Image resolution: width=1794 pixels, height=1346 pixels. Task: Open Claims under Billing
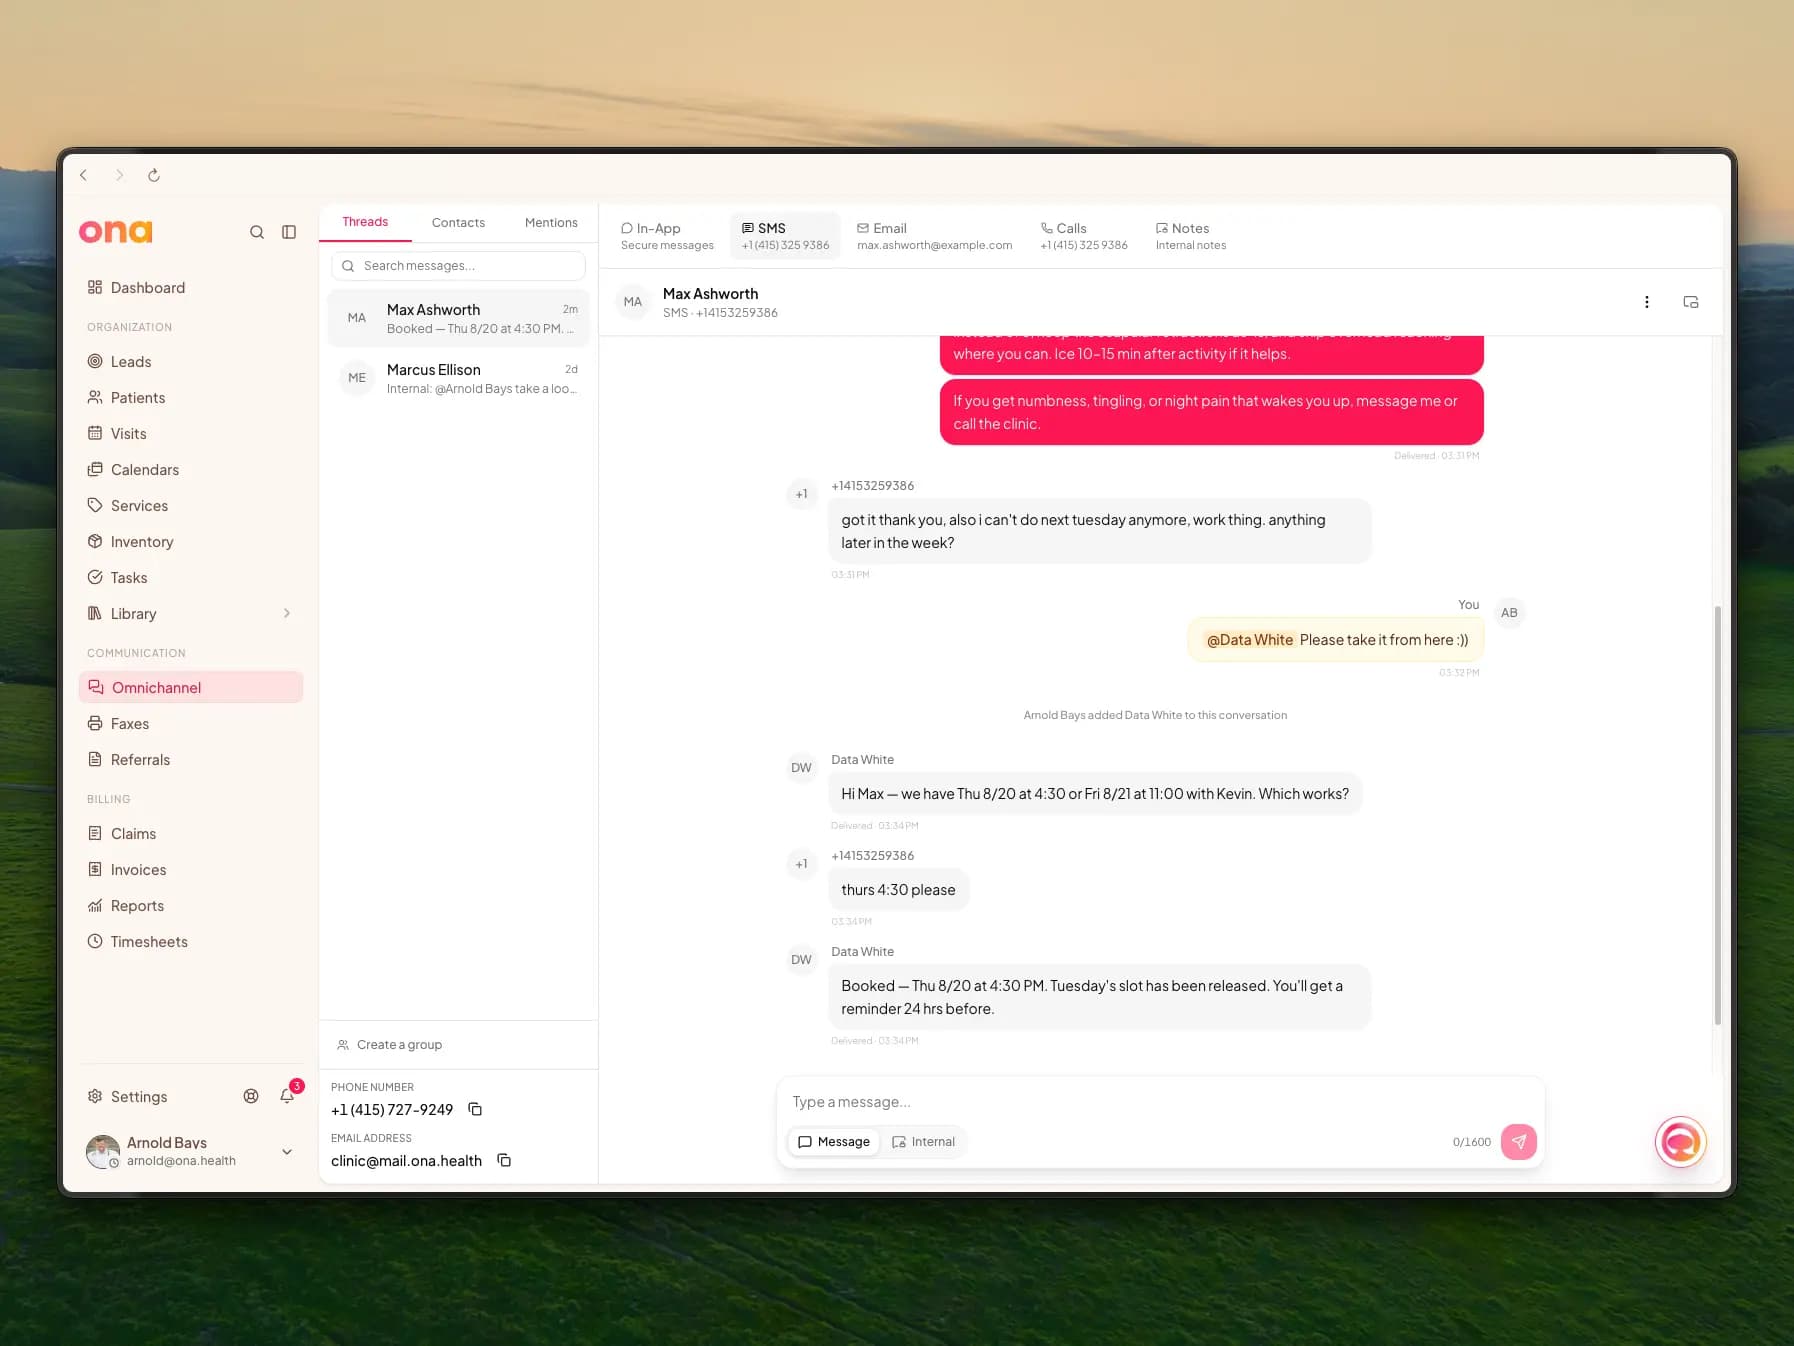(190, 834)
